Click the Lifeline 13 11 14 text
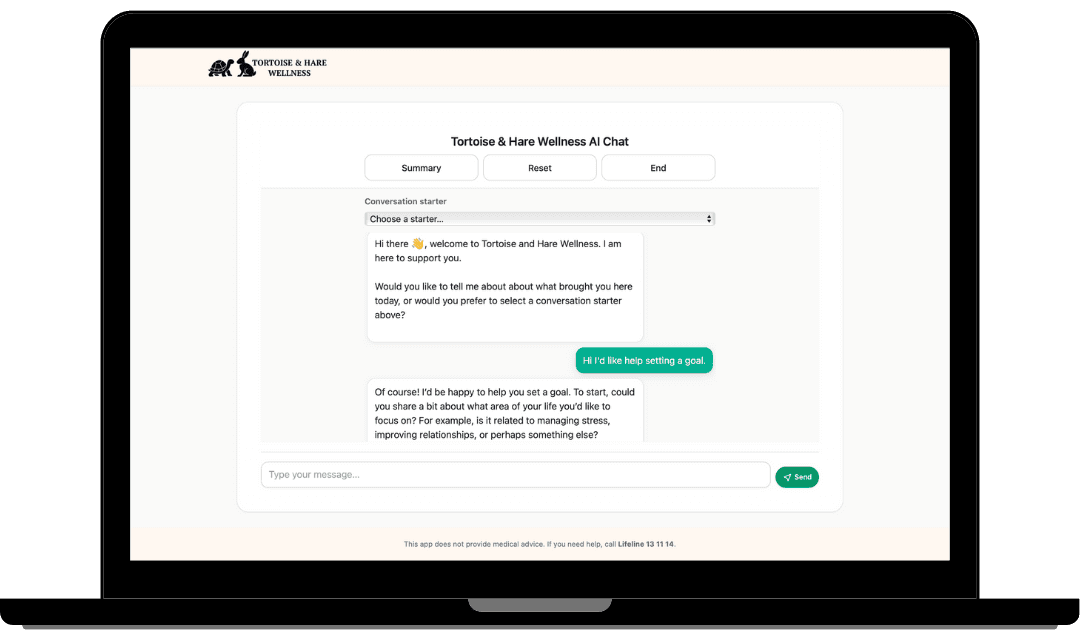 click(645, 544)
